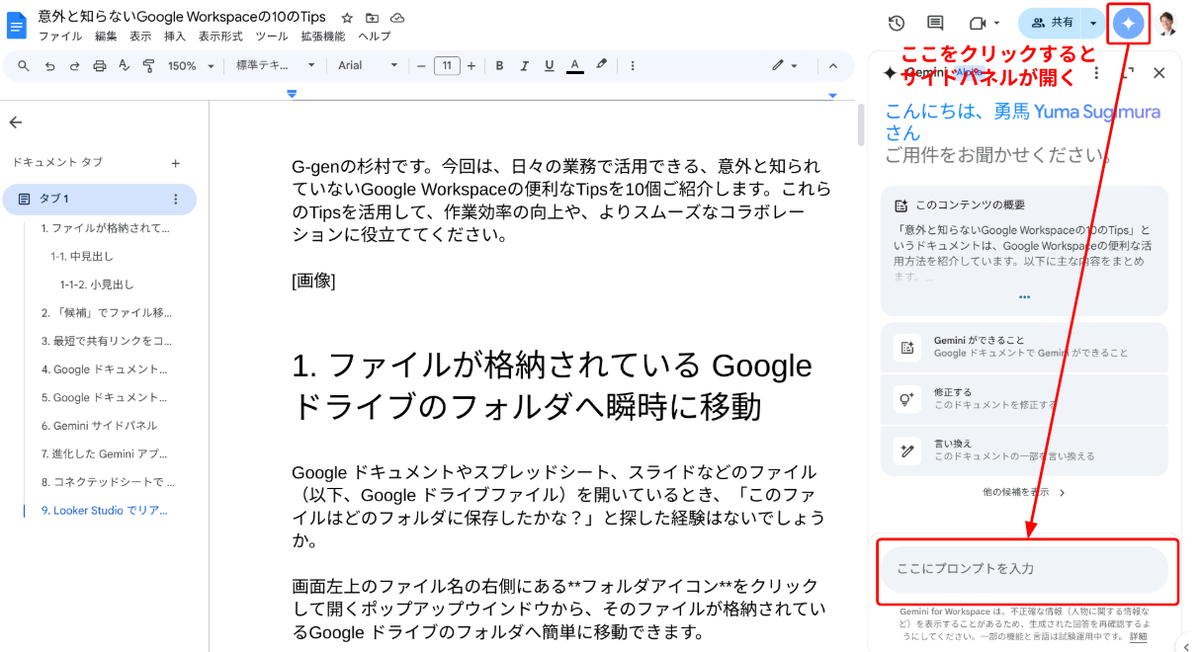Search the menus with magnifier icon
Image resolution: width=1200 pixels, height=652 pixels.
23,66
